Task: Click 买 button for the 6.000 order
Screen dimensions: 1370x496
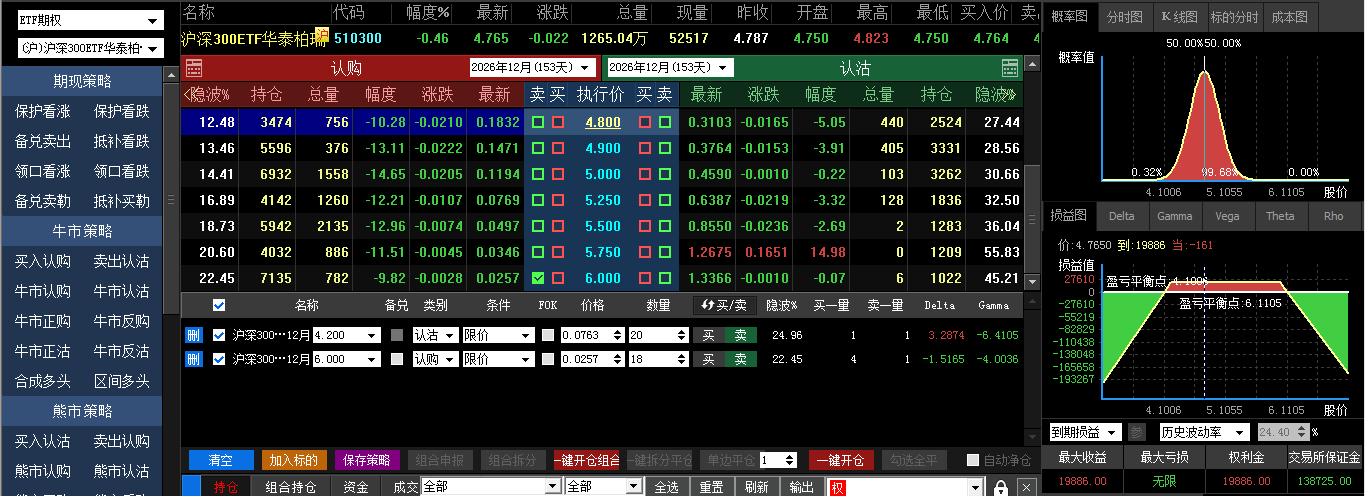Action: click(x=709, y=358)
